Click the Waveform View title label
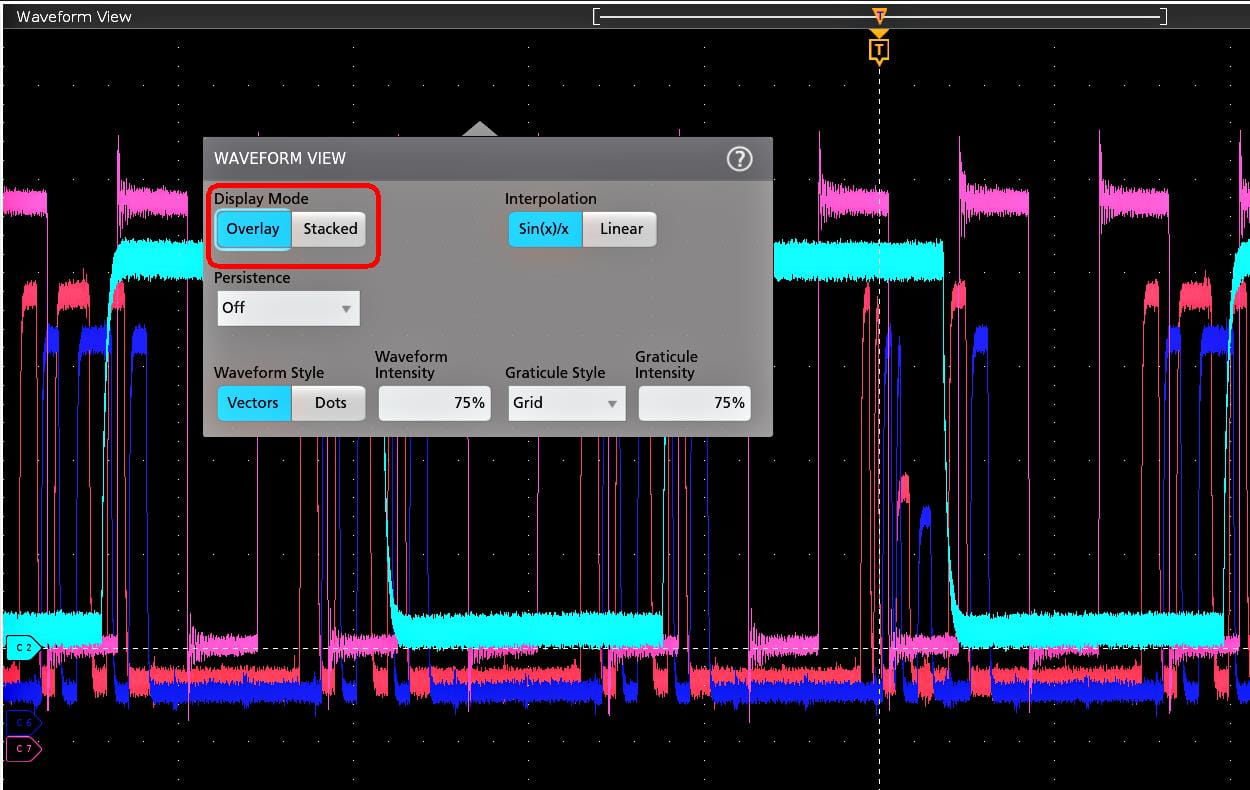The height and width of the screenshot is (790, 1250). point(74,16)
